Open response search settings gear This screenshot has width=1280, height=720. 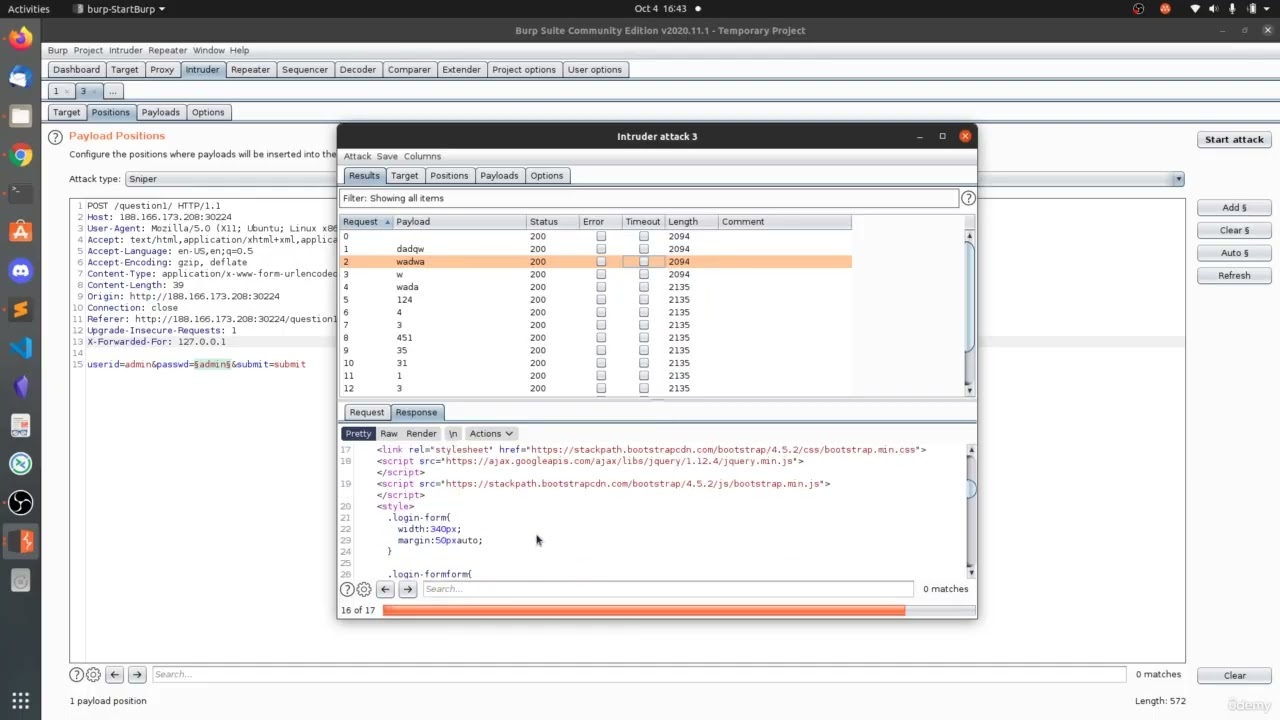coord(364,589)
